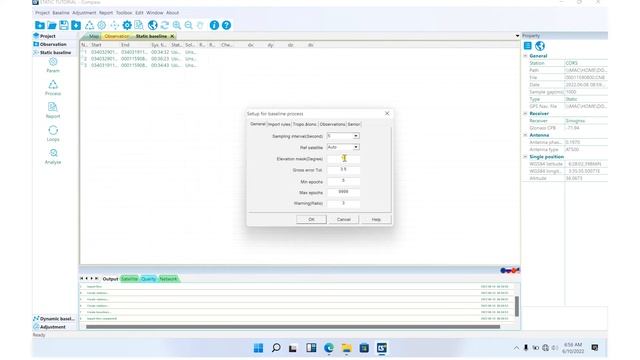The height and width of the screenshot is (360, 640).
Task: Collapse the Single position section
Action: tap(526, 157)
